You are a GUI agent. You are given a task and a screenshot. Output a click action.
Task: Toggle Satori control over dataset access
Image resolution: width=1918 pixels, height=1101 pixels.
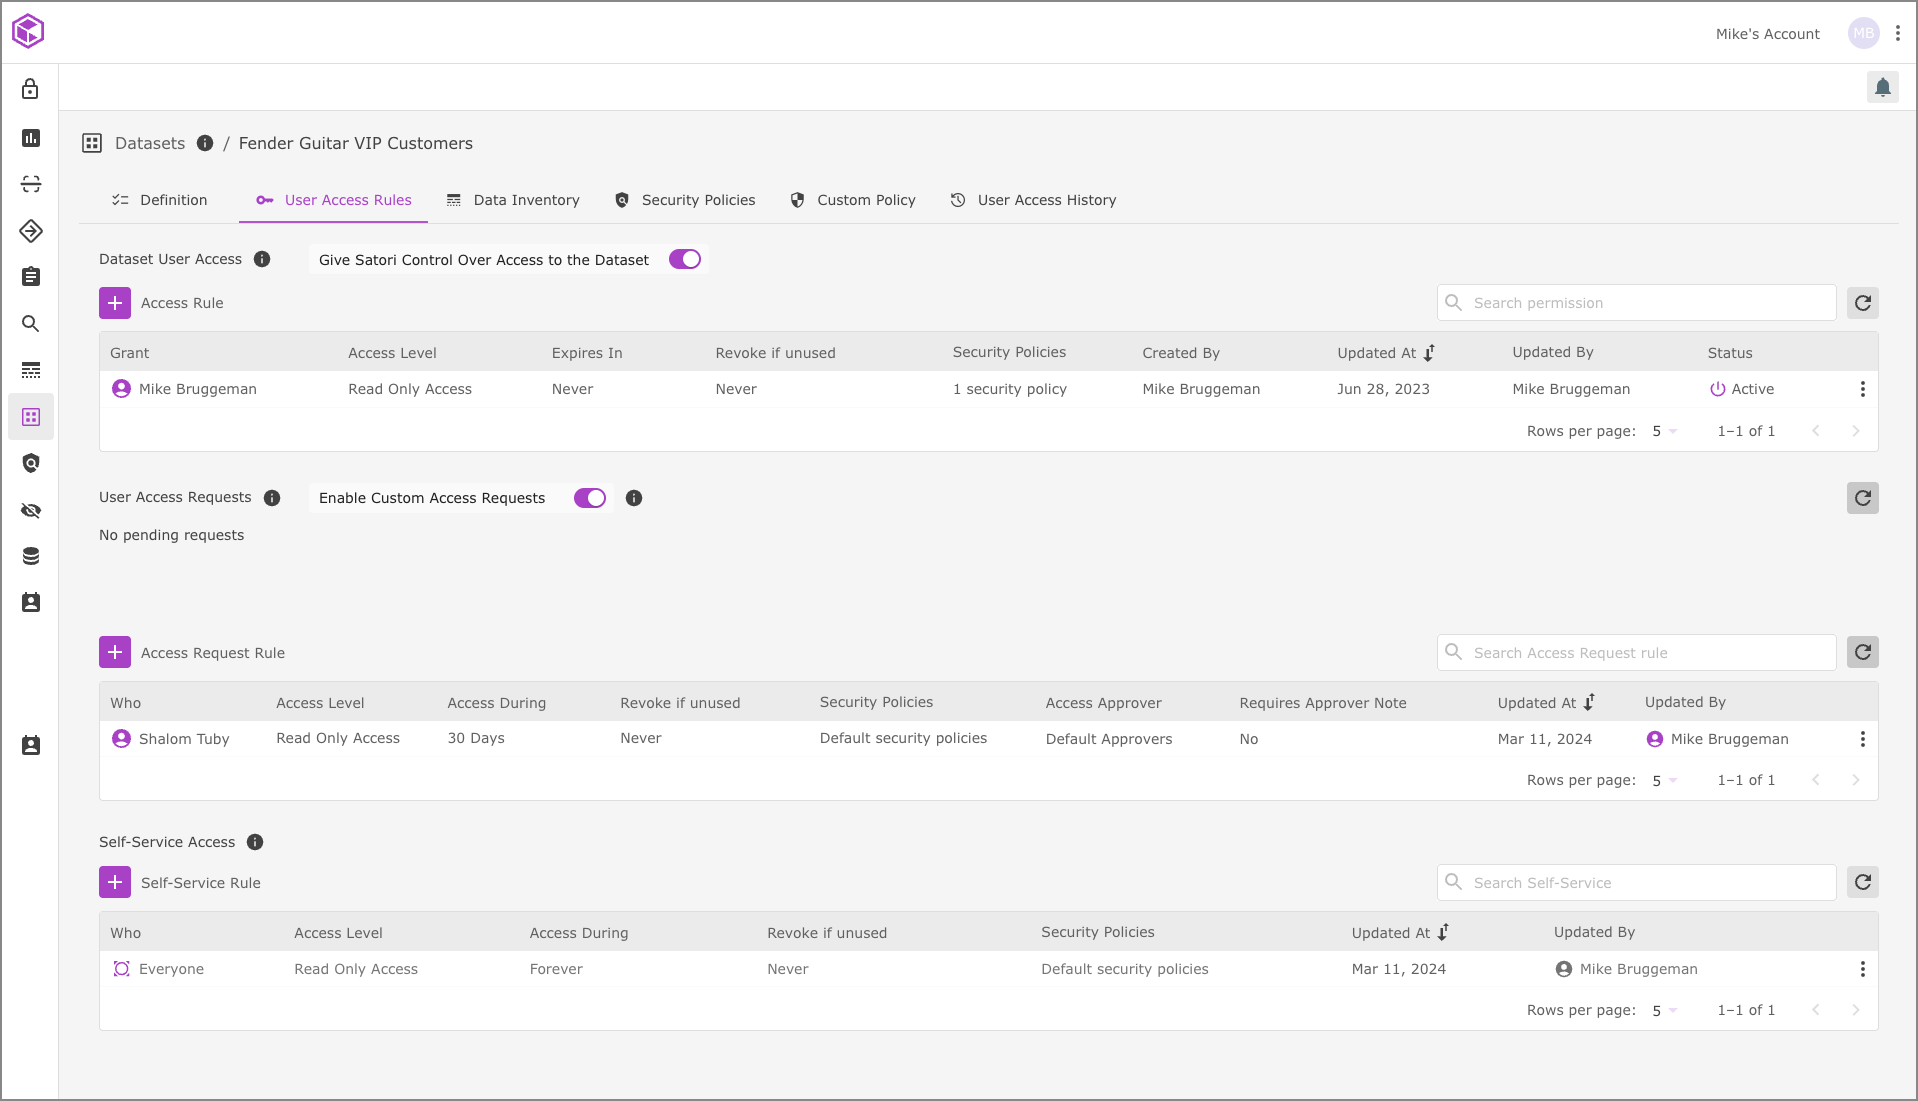click(685, 260)
